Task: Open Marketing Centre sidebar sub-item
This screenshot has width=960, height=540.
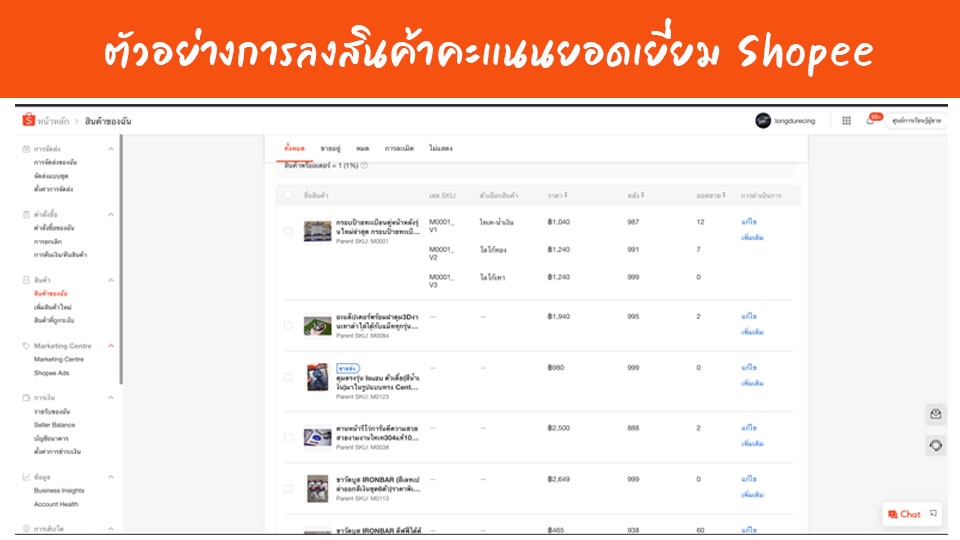Action: 59,359
